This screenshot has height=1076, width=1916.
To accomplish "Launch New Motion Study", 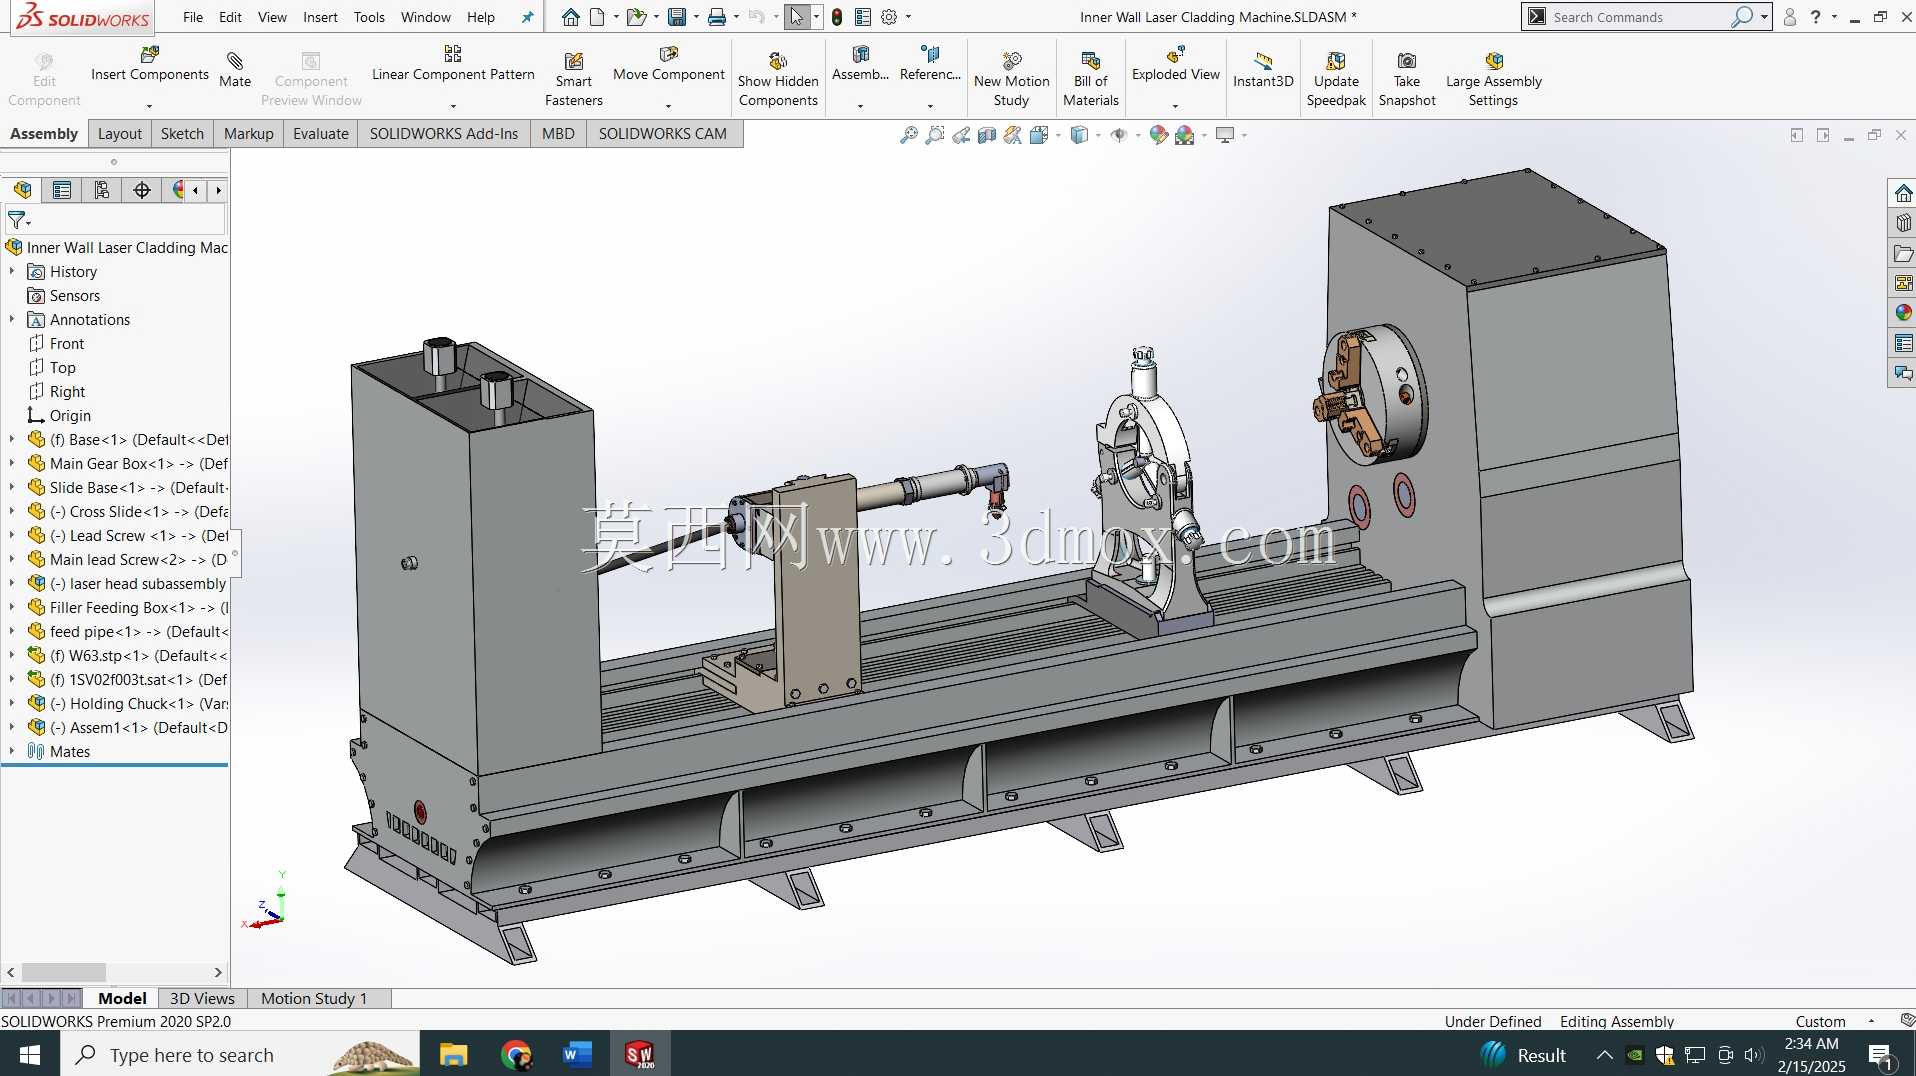I will click(1012, 80).
